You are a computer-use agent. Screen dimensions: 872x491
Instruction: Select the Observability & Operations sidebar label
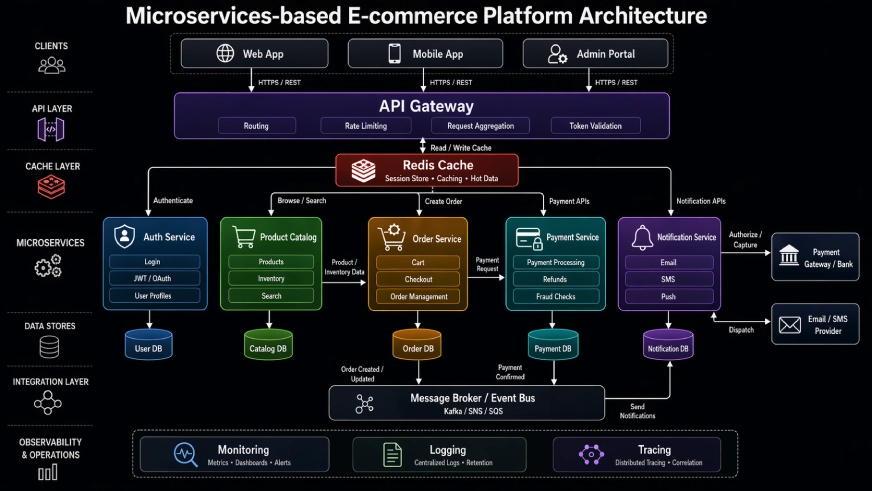(51, 448)
